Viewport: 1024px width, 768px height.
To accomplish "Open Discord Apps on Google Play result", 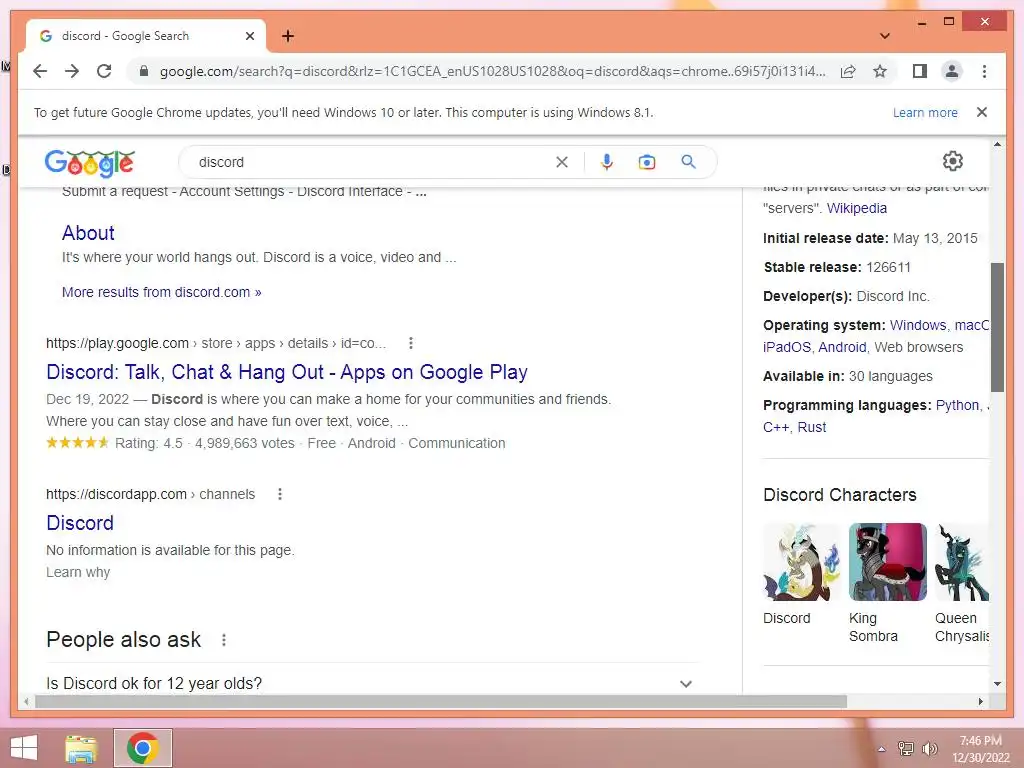I will (x=287, y=372).
